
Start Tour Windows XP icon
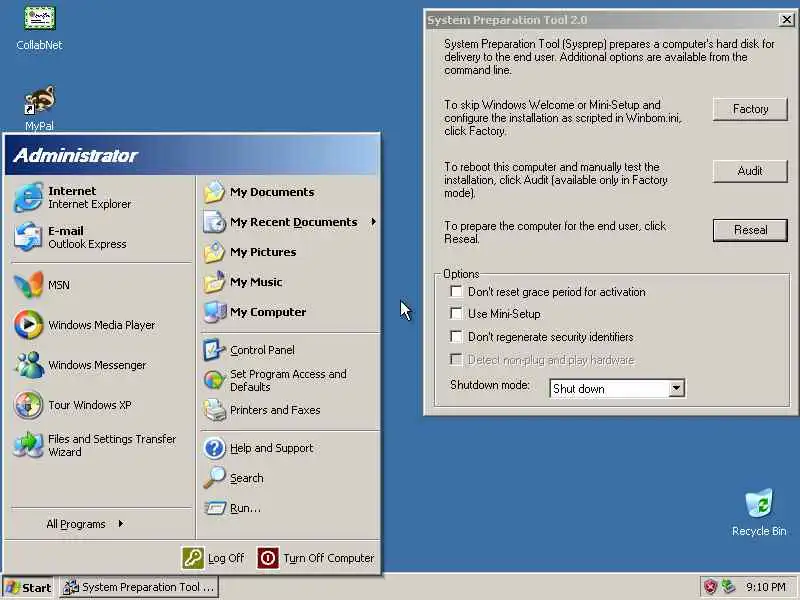(x=28, y=405)
